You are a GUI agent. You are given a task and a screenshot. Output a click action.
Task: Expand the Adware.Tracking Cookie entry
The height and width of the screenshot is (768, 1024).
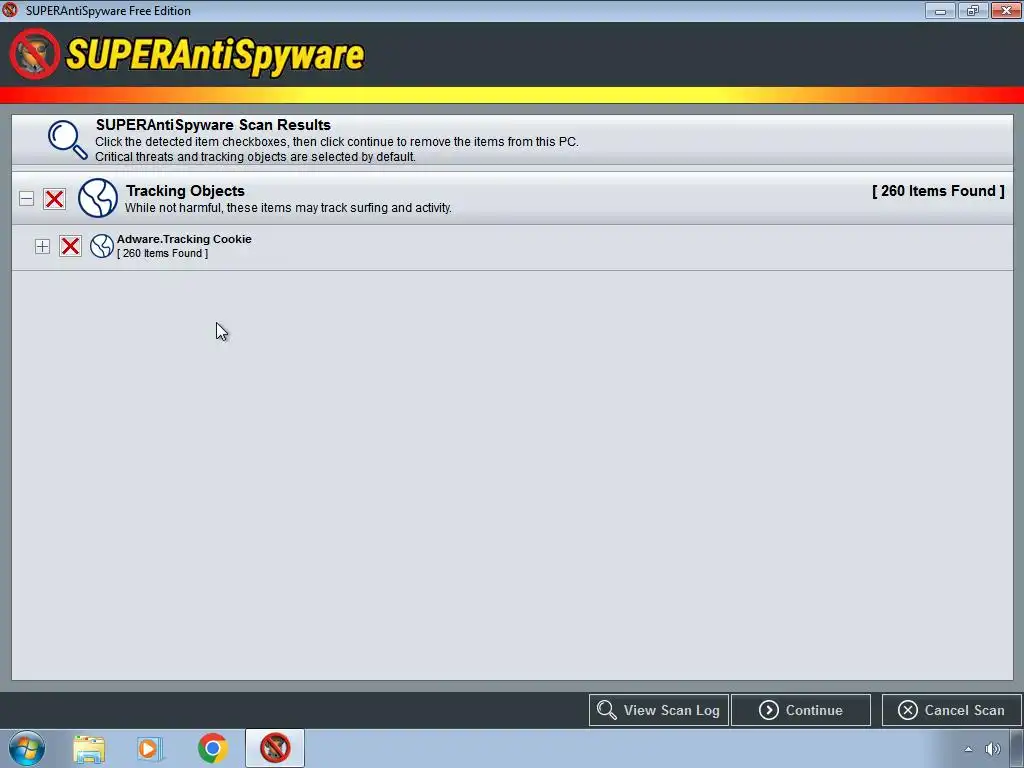click(42, 246)
